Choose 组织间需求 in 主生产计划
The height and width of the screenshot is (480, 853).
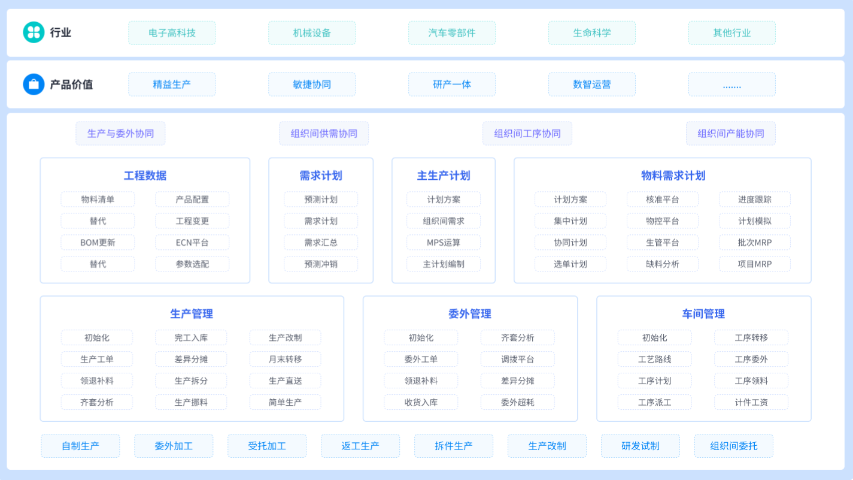coord(443,221)
